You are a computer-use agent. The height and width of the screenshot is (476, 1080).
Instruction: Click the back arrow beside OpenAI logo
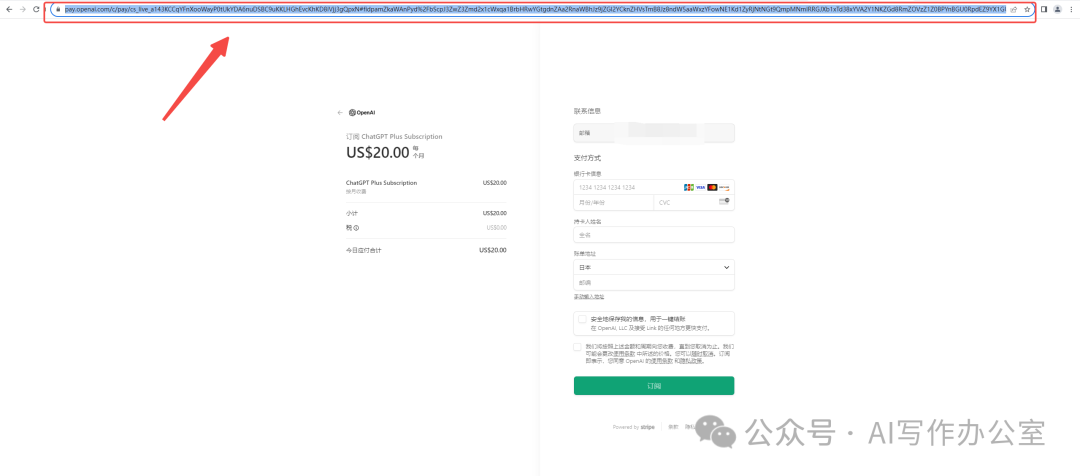[339, 113]
